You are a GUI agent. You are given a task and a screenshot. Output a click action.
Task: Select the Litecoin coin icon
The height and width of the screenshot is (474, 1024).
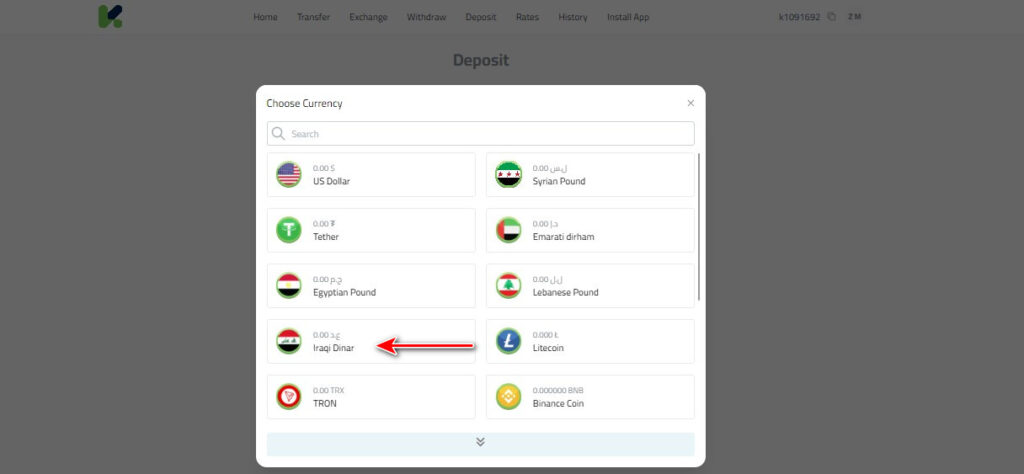(508, 341)
